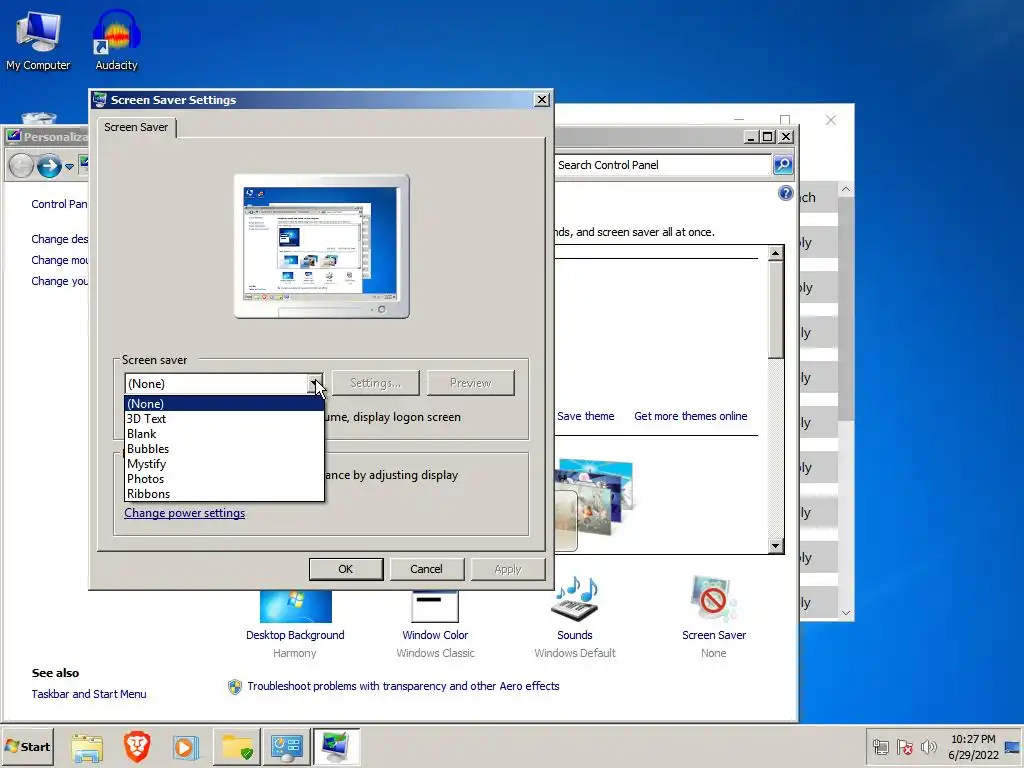
Task: Click the shield icon beside Troubleshoot link
Action: (x=234, y=686)
